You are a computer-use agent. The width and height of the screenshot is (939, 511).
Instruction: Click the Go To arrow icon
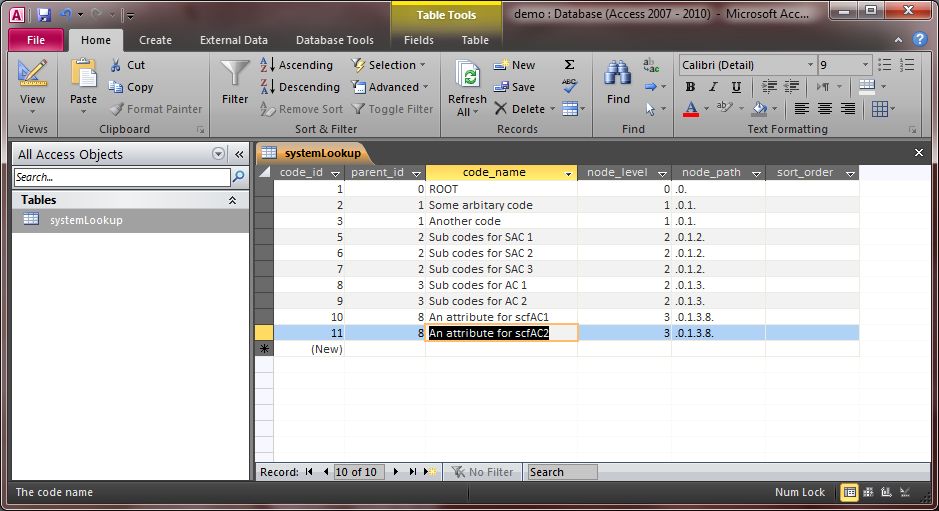pos(651,87)
